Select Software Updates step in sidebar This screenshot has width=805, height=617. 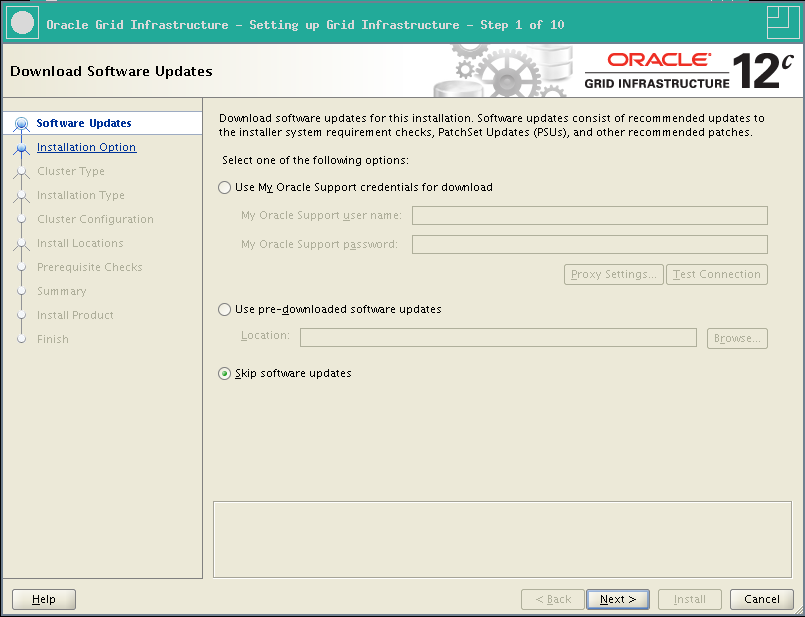(84, 123)
